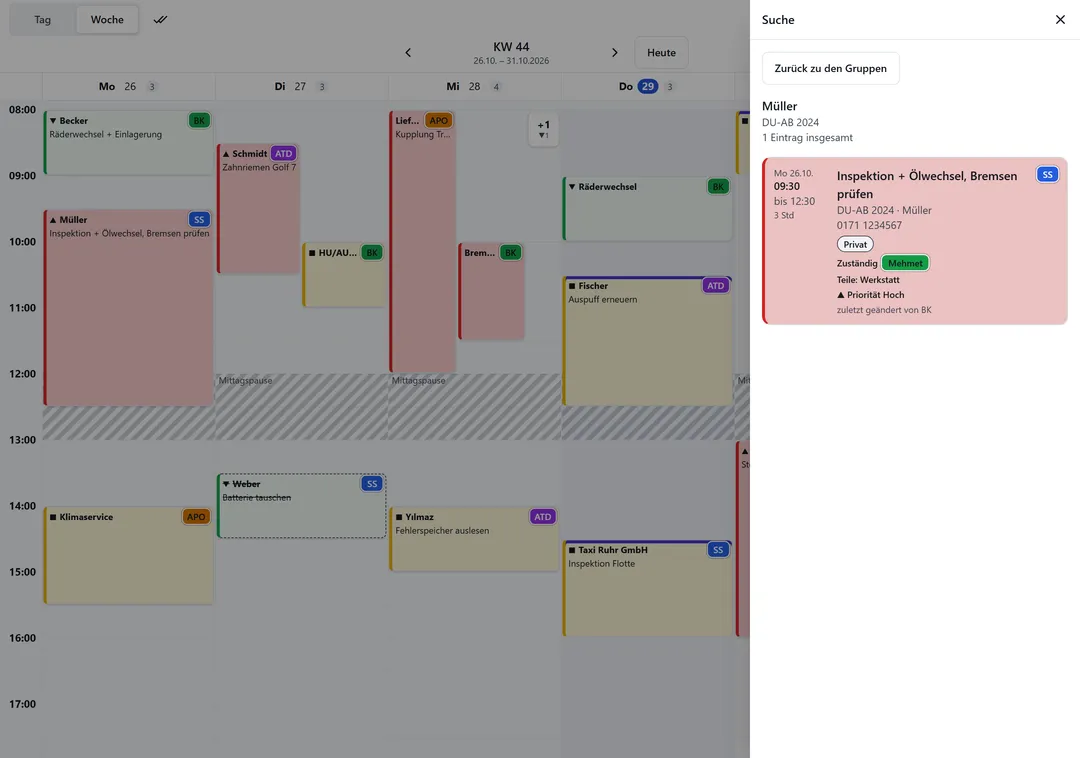The image size is (1080, 758).
Task: Select the Mi 28 day header
Action: tap(474, 87)
